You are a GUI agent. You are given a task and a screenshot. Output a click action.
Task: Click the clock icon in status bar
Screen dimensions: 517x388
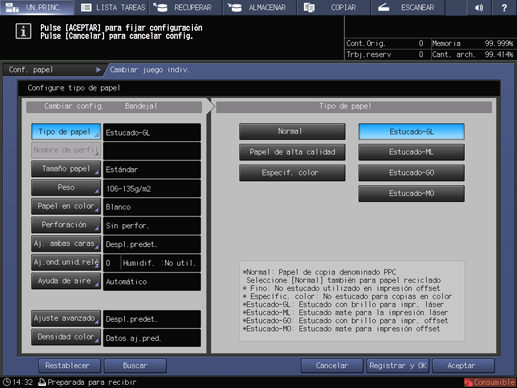click(6, 382)
